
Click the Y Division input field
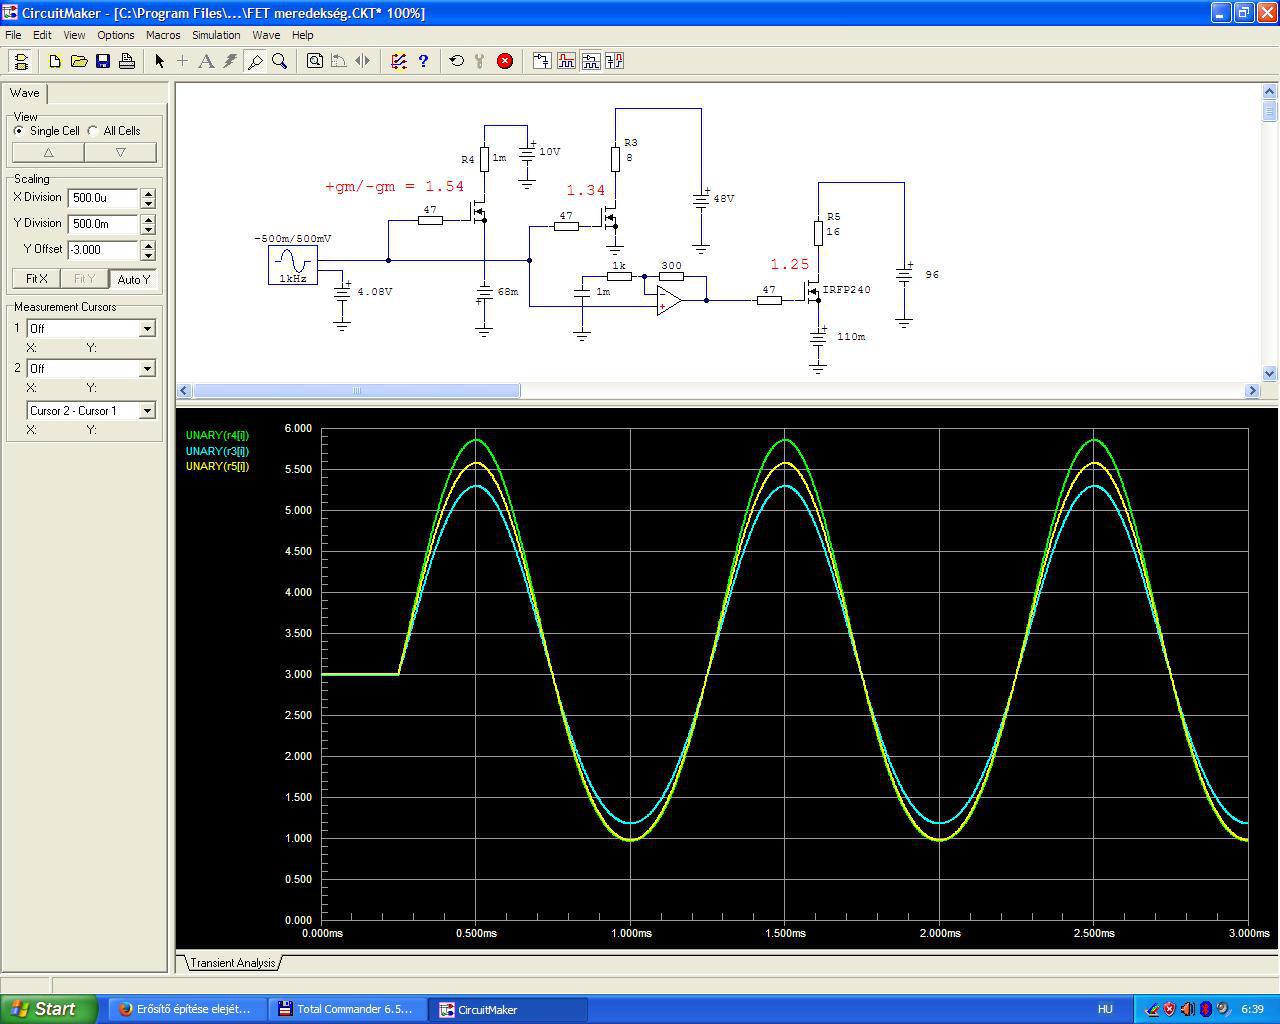(x=103, y=224)
